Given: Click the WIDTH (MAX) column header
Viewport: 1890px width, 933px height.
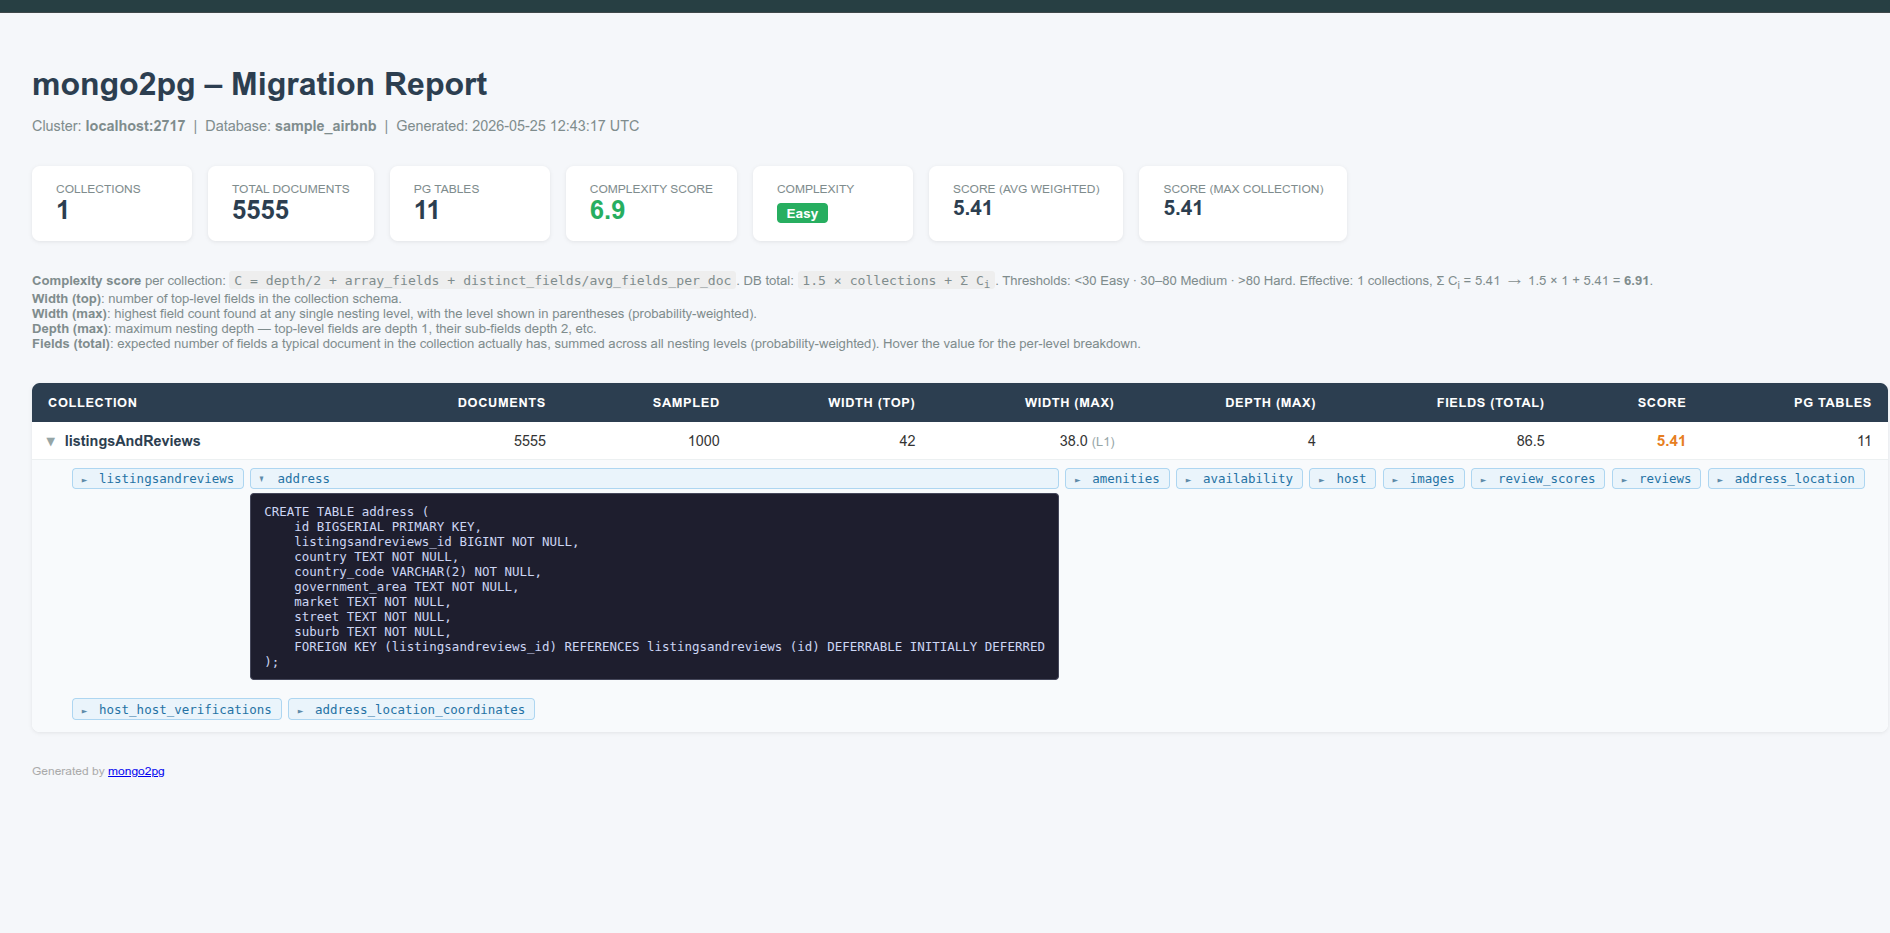Looking at the screenshot, I should [x=1069, y=402].
